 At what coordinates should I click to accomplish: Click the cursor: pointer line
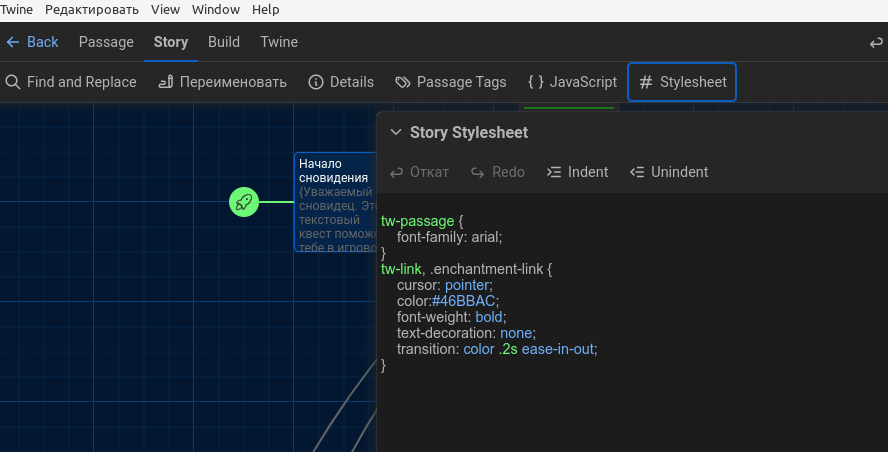coord(445,285)
